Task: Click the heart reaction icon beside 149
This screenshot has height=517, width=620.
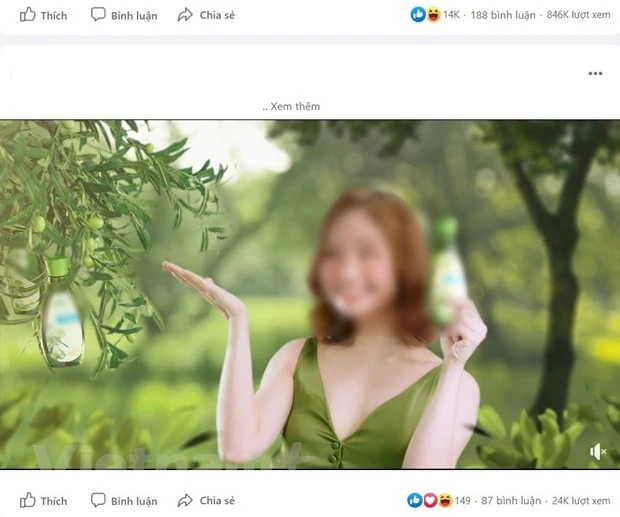Action: (x=430, y=500)
